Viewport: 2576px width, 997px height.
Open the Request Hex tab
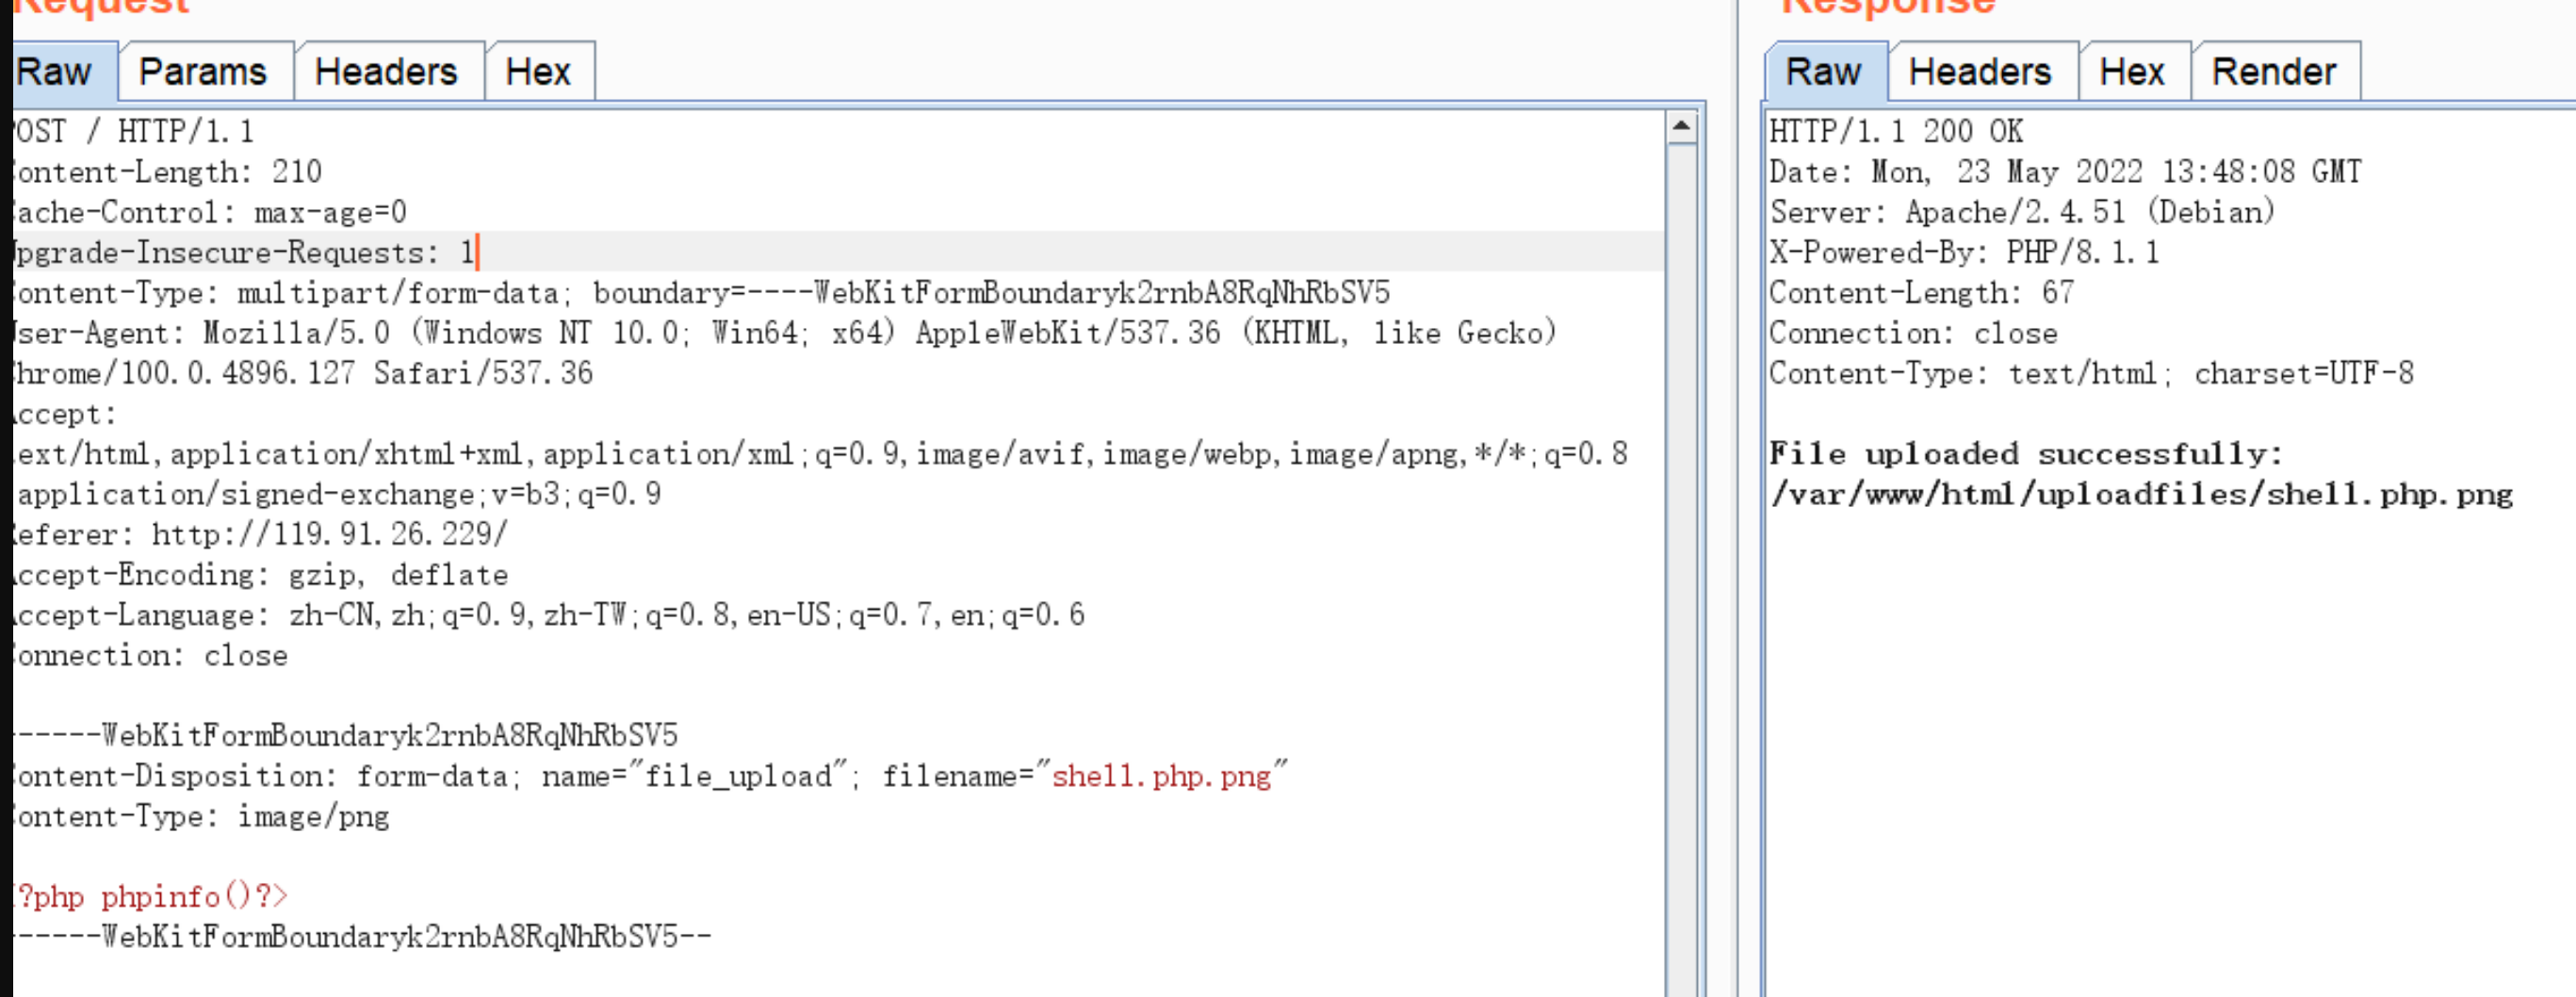click(x=538, y=72)
